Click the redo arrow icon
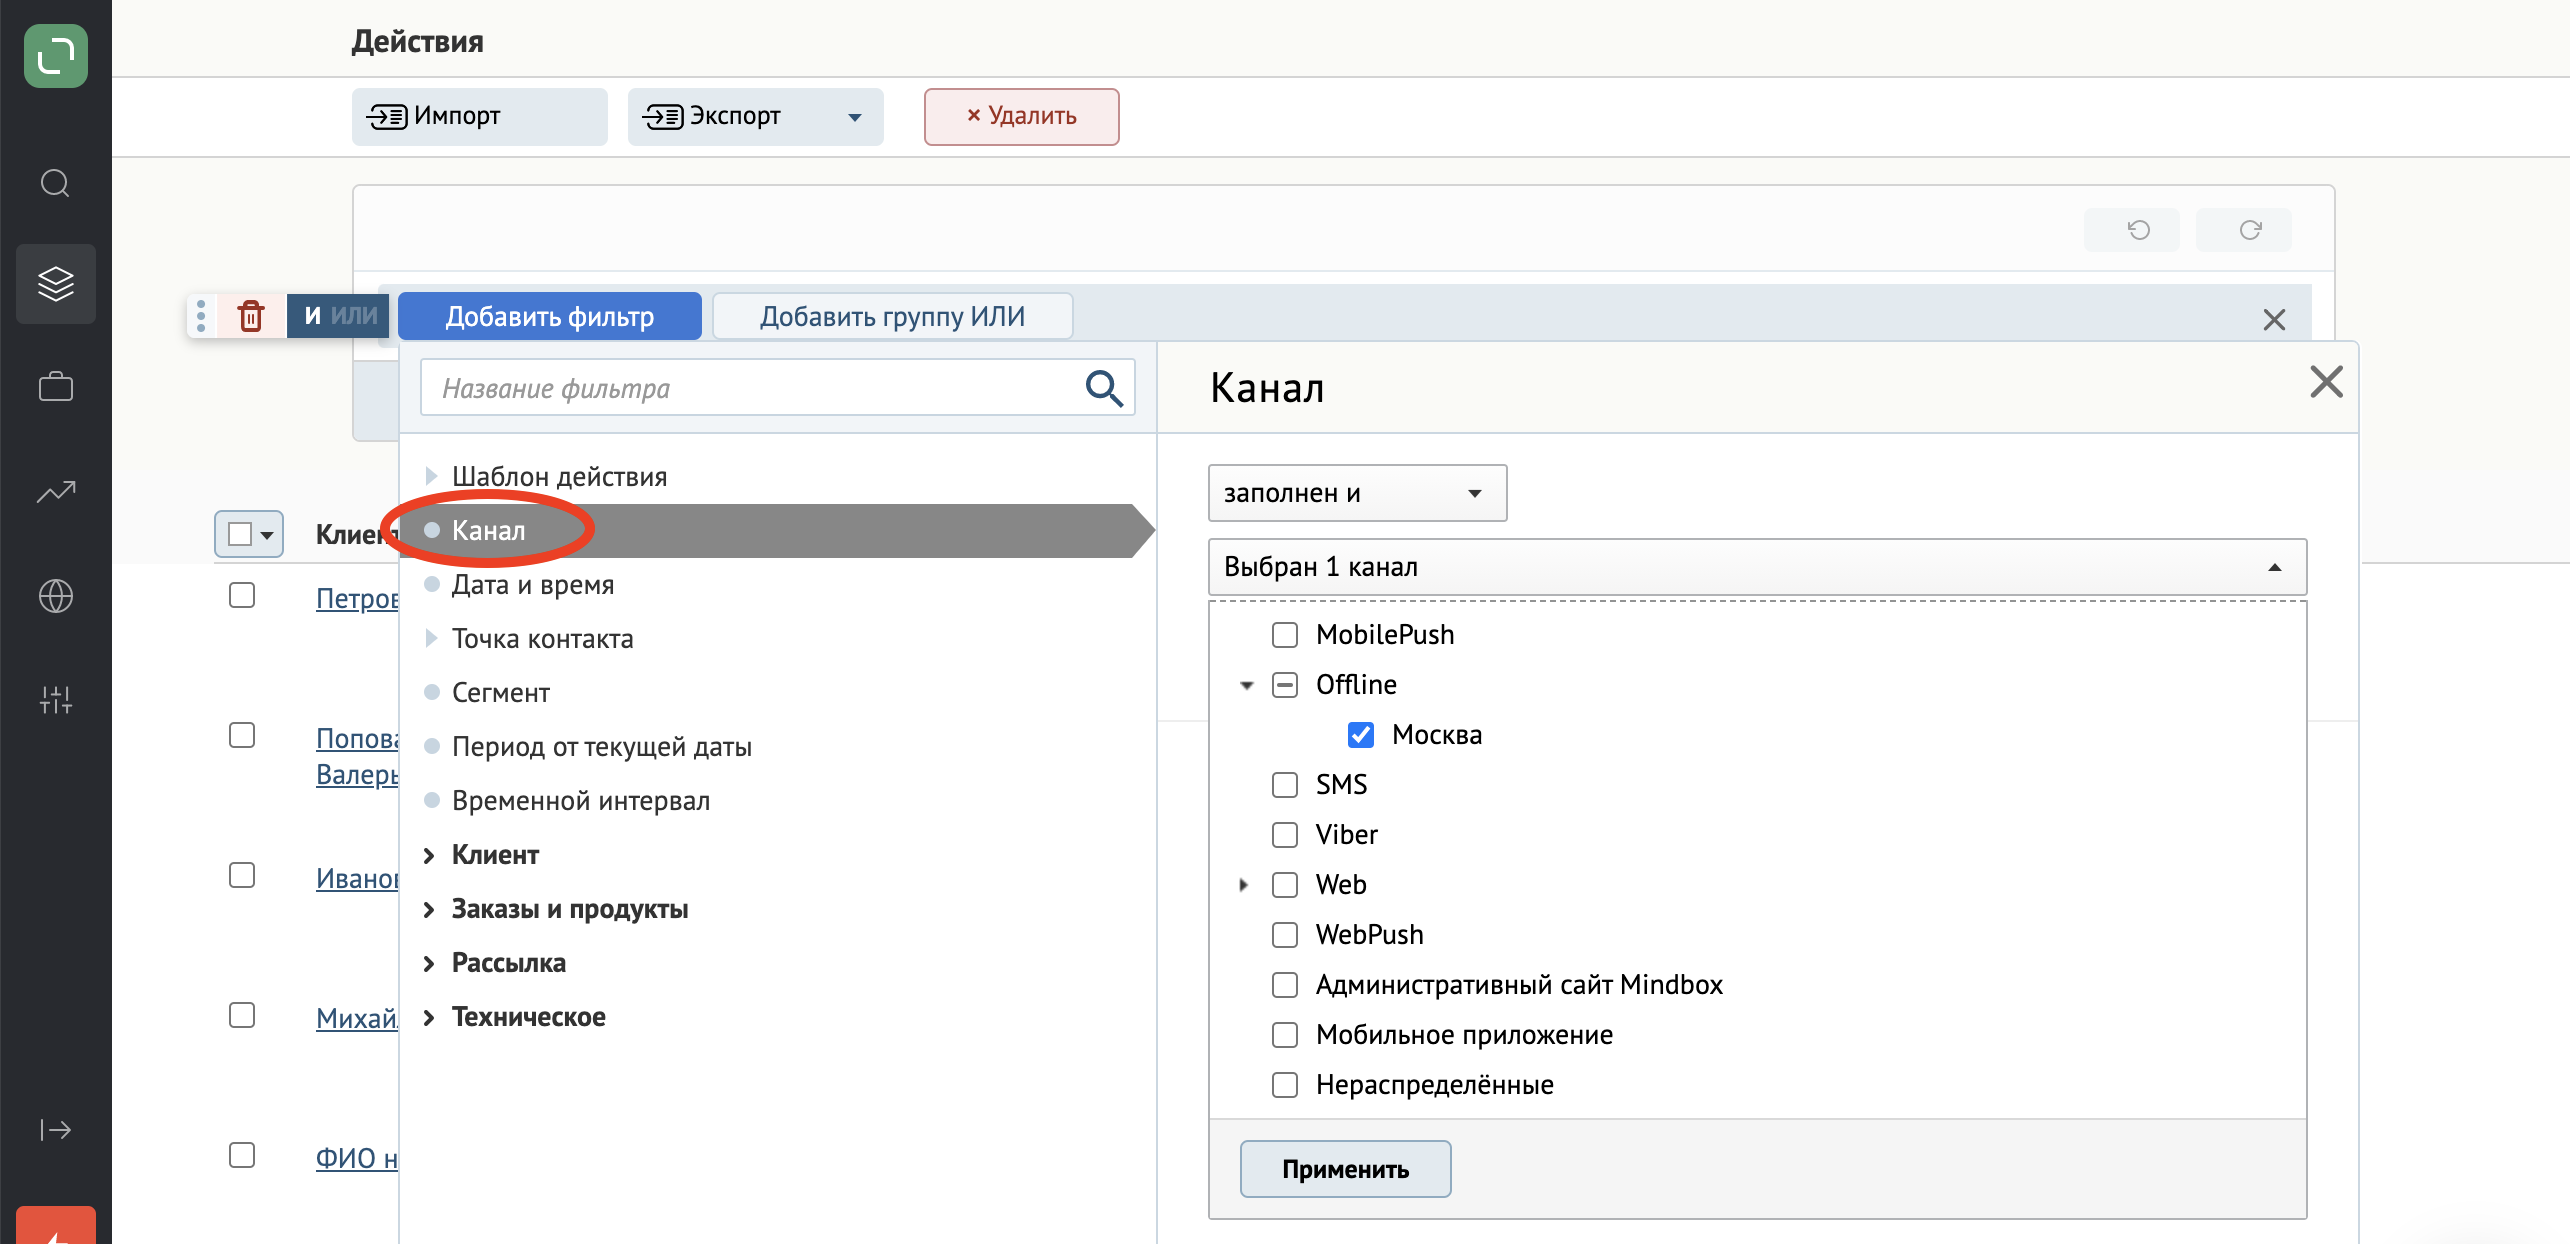Viewport: 2570px width, 1244px height. point(2250,230)
